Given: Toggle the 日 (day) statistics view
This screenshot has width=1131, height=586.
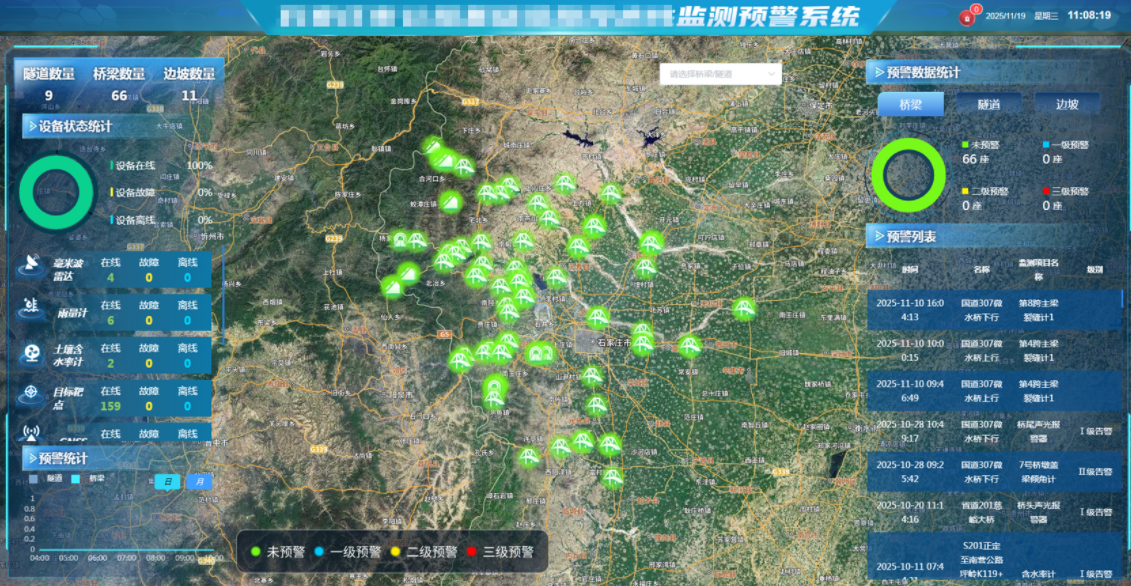Looking at the screenshot, I should pyautogui.click(x=167, y=482).
